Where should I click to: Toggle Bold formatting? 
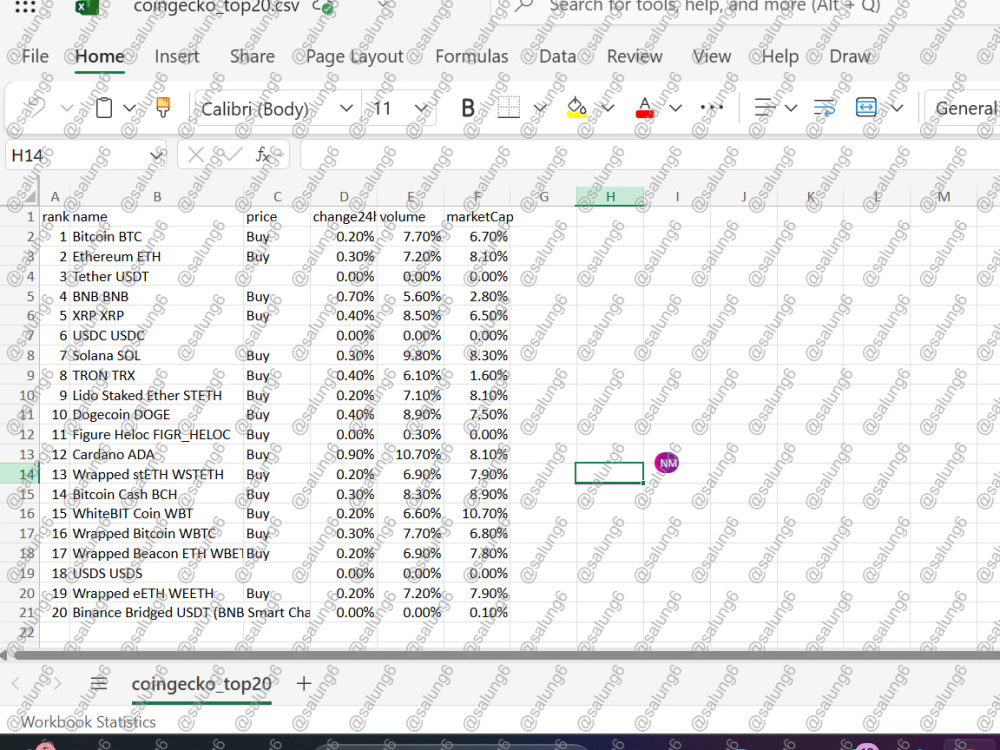click(x=467, y=108)
